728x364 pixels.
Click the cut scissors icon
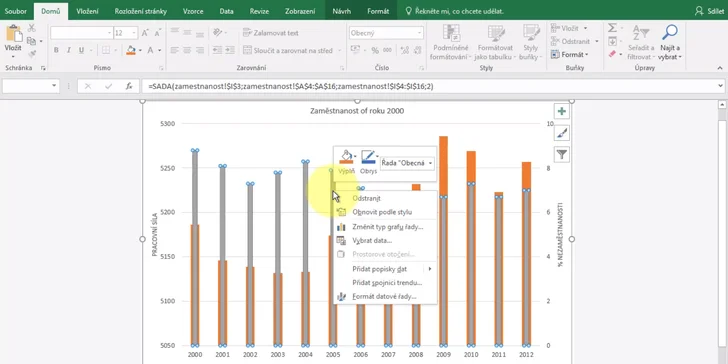(32, 28)
